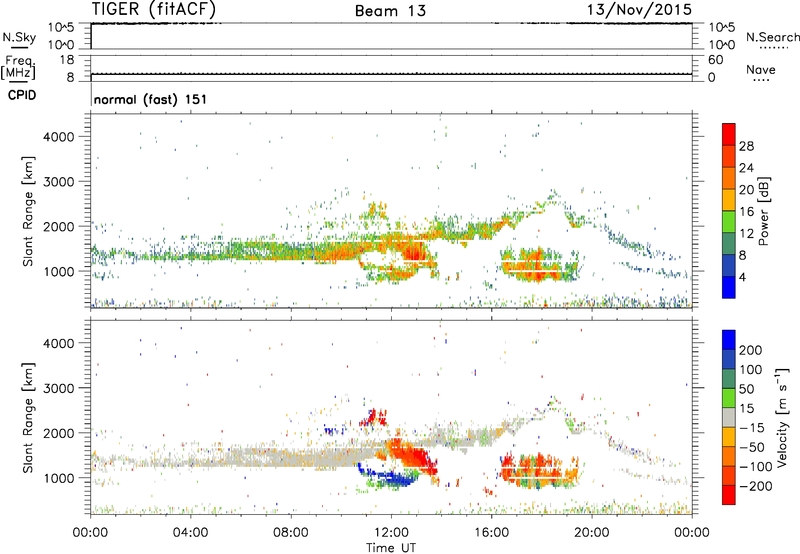Image resolution: width=800 pixels, height=554 pixels.
Task: Click the '20:00' time tick label
Action: point(591,533)
